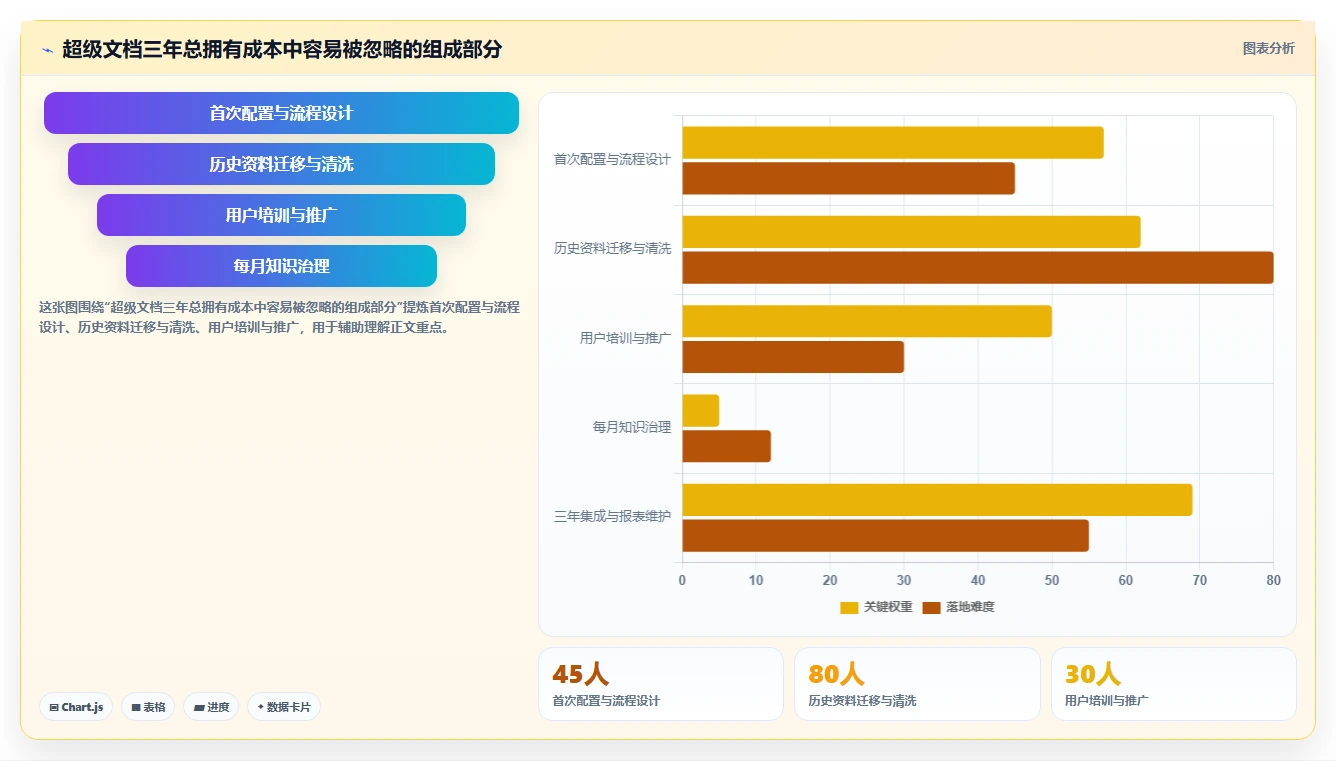This screenshot has height=761, width=1336.
Task: Click the 历史资料迁移与清洗 axis label
Action: tap(613, 248)
